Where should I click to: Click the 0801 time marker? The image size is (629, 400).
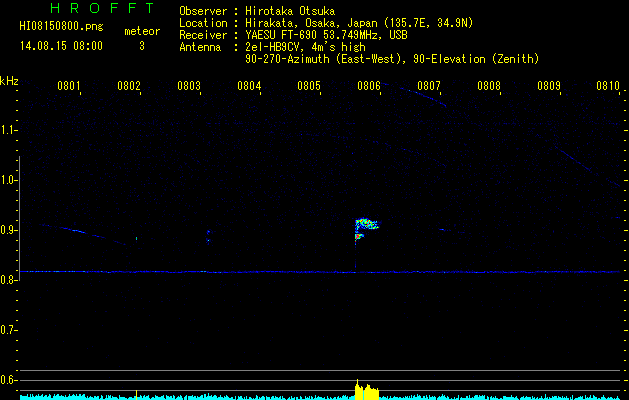point(69,86)
